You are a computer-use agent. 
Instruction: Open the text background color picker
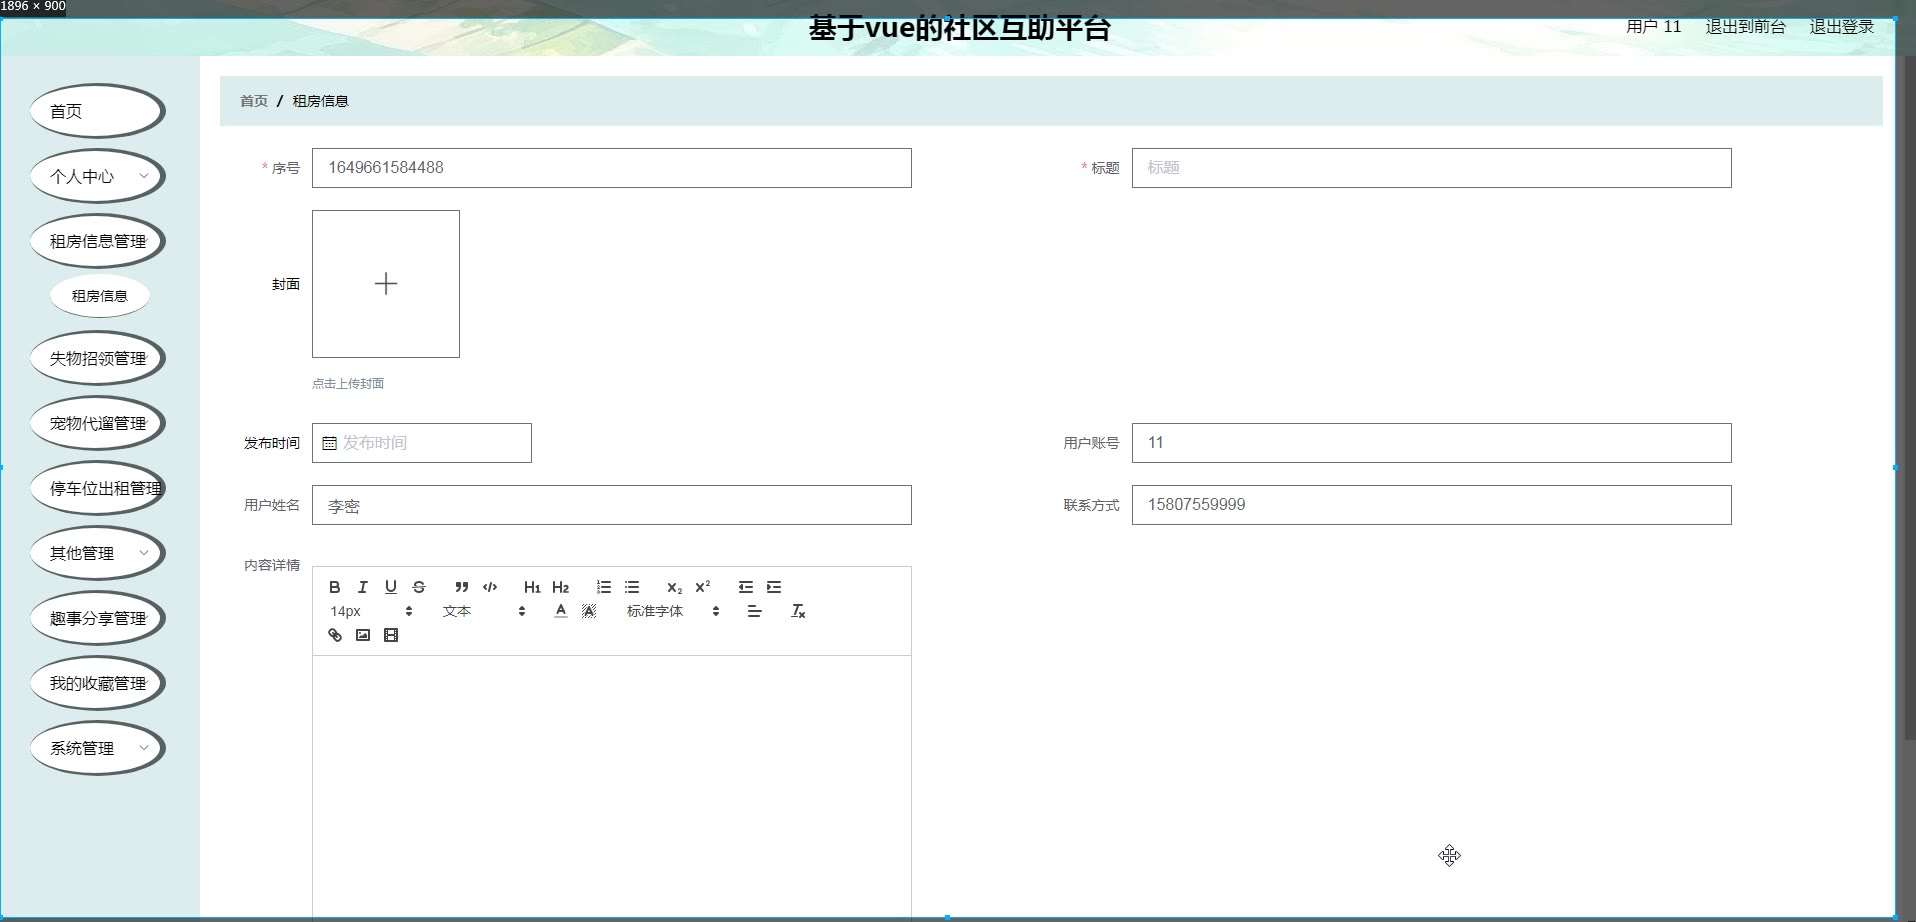[588, 611]
